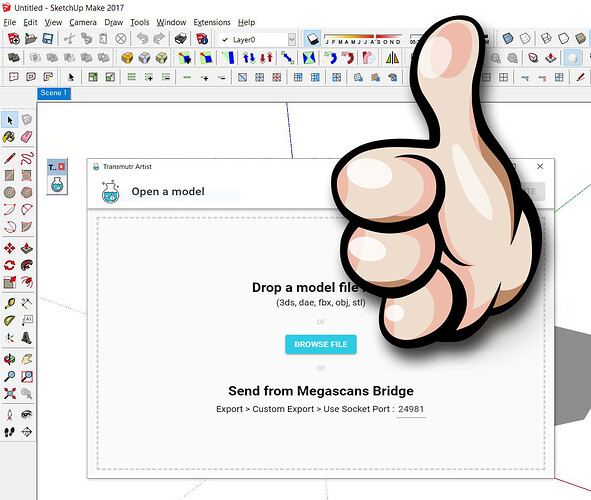Select the pink Eraser tool
The image size is (591, 500).
pos(26,137)
